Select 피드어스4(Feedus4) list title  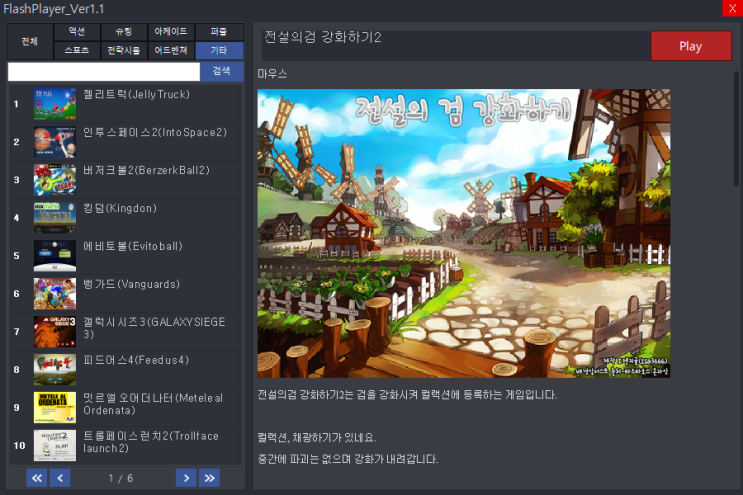click(x=136, y=360)
